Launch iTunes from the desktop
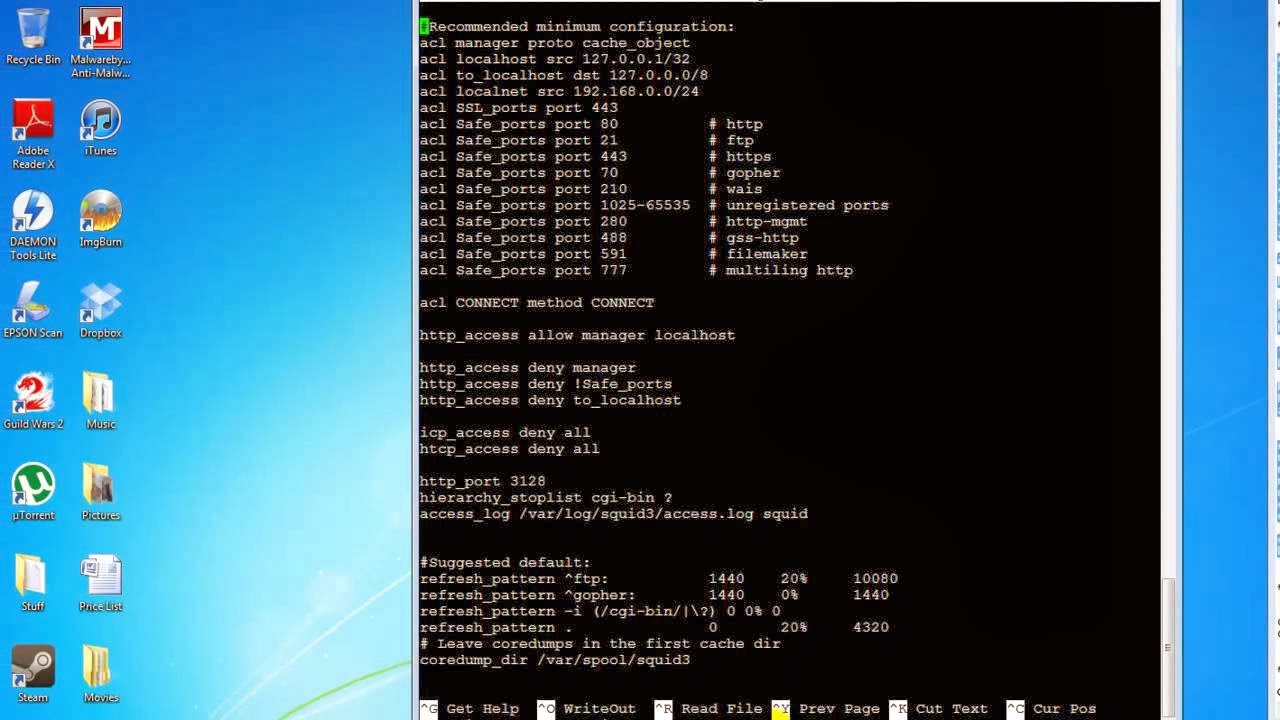Screen dimensions: 1280x720 point(100,128)
